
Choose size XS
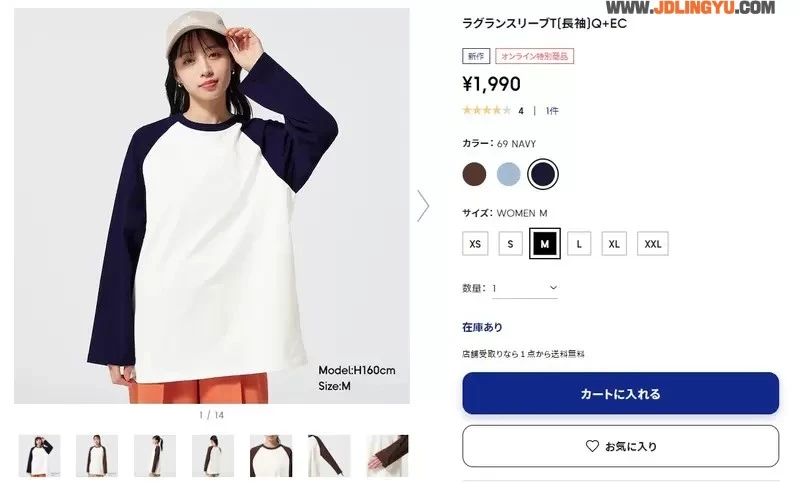tap(475, 244)
